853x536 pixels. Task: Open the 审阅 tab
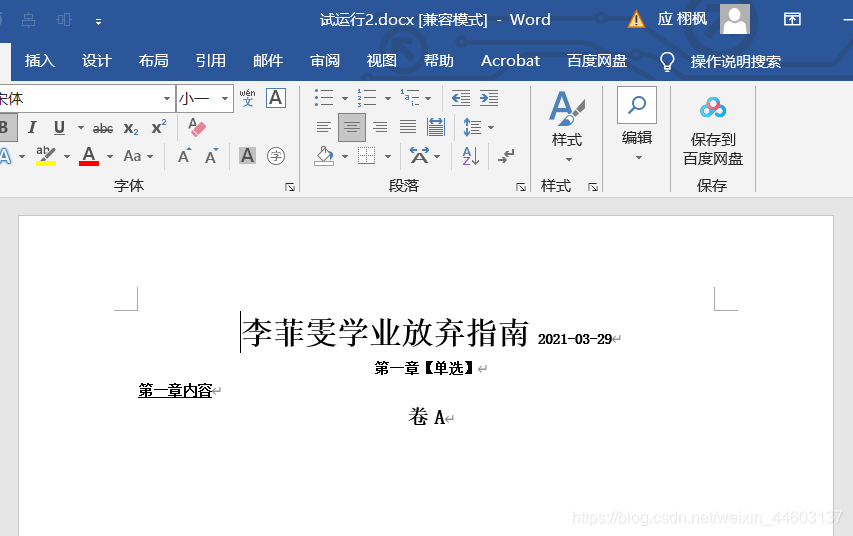(325, 61)
